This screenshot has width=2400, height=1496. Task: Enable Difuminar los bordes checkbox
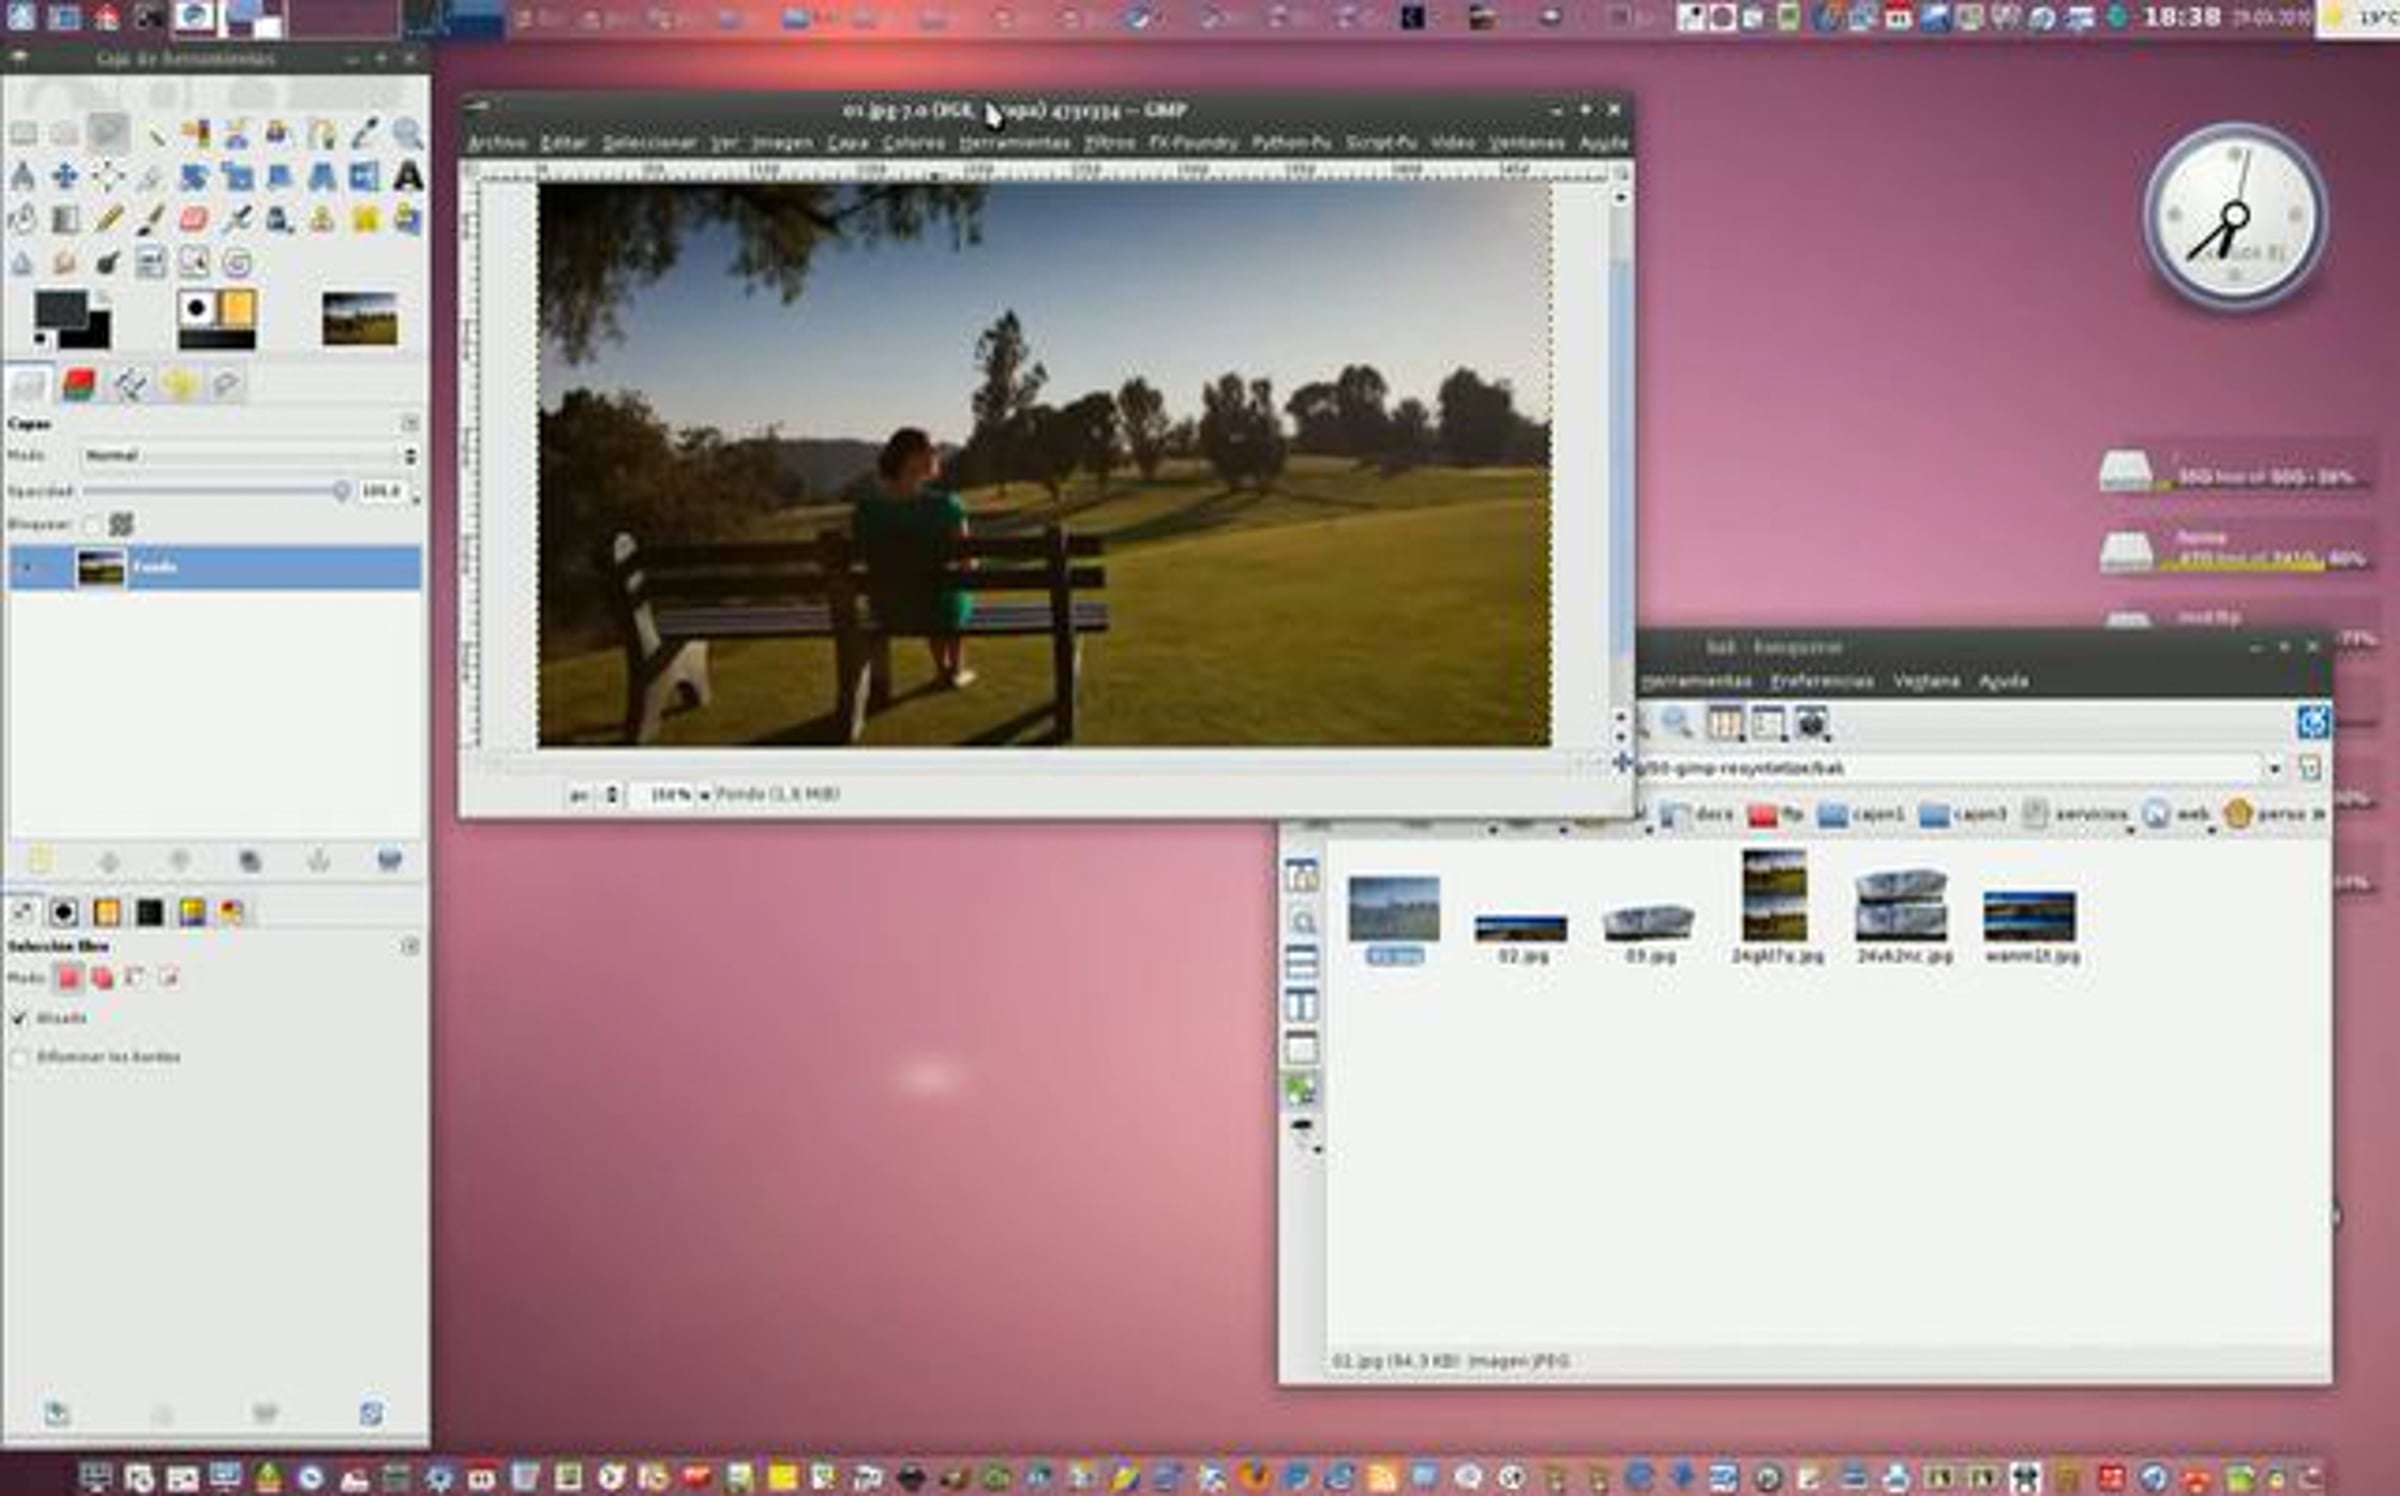coord(19,1057)
